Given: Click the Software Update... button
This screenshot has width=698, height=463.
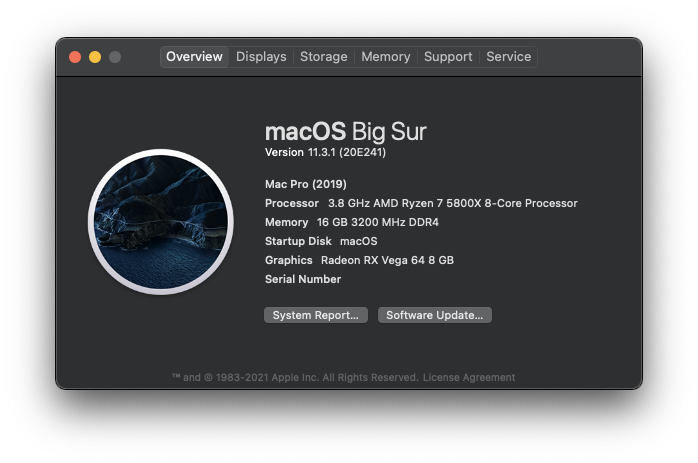Looking at the screenshot, I should pos(434,315).
